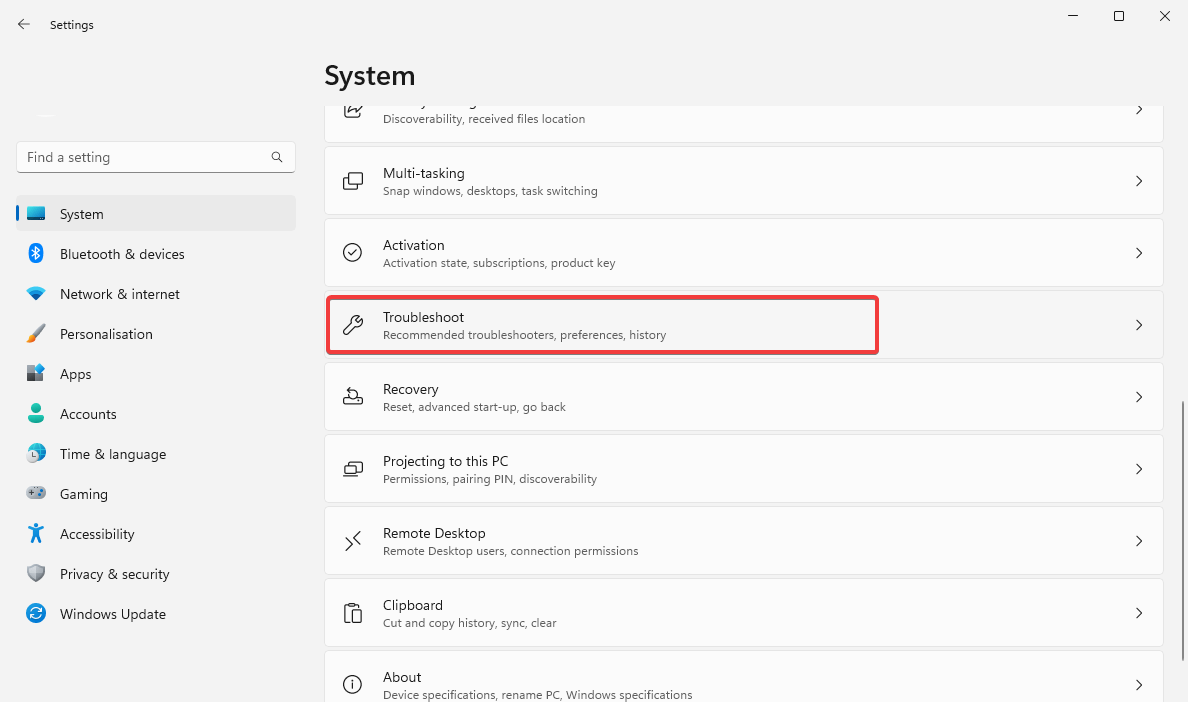Image resolution: width=1188 pixels, height=702 pixels.
Task: Open Projecting to this PC chevron
Action: tap(1139, 469)
